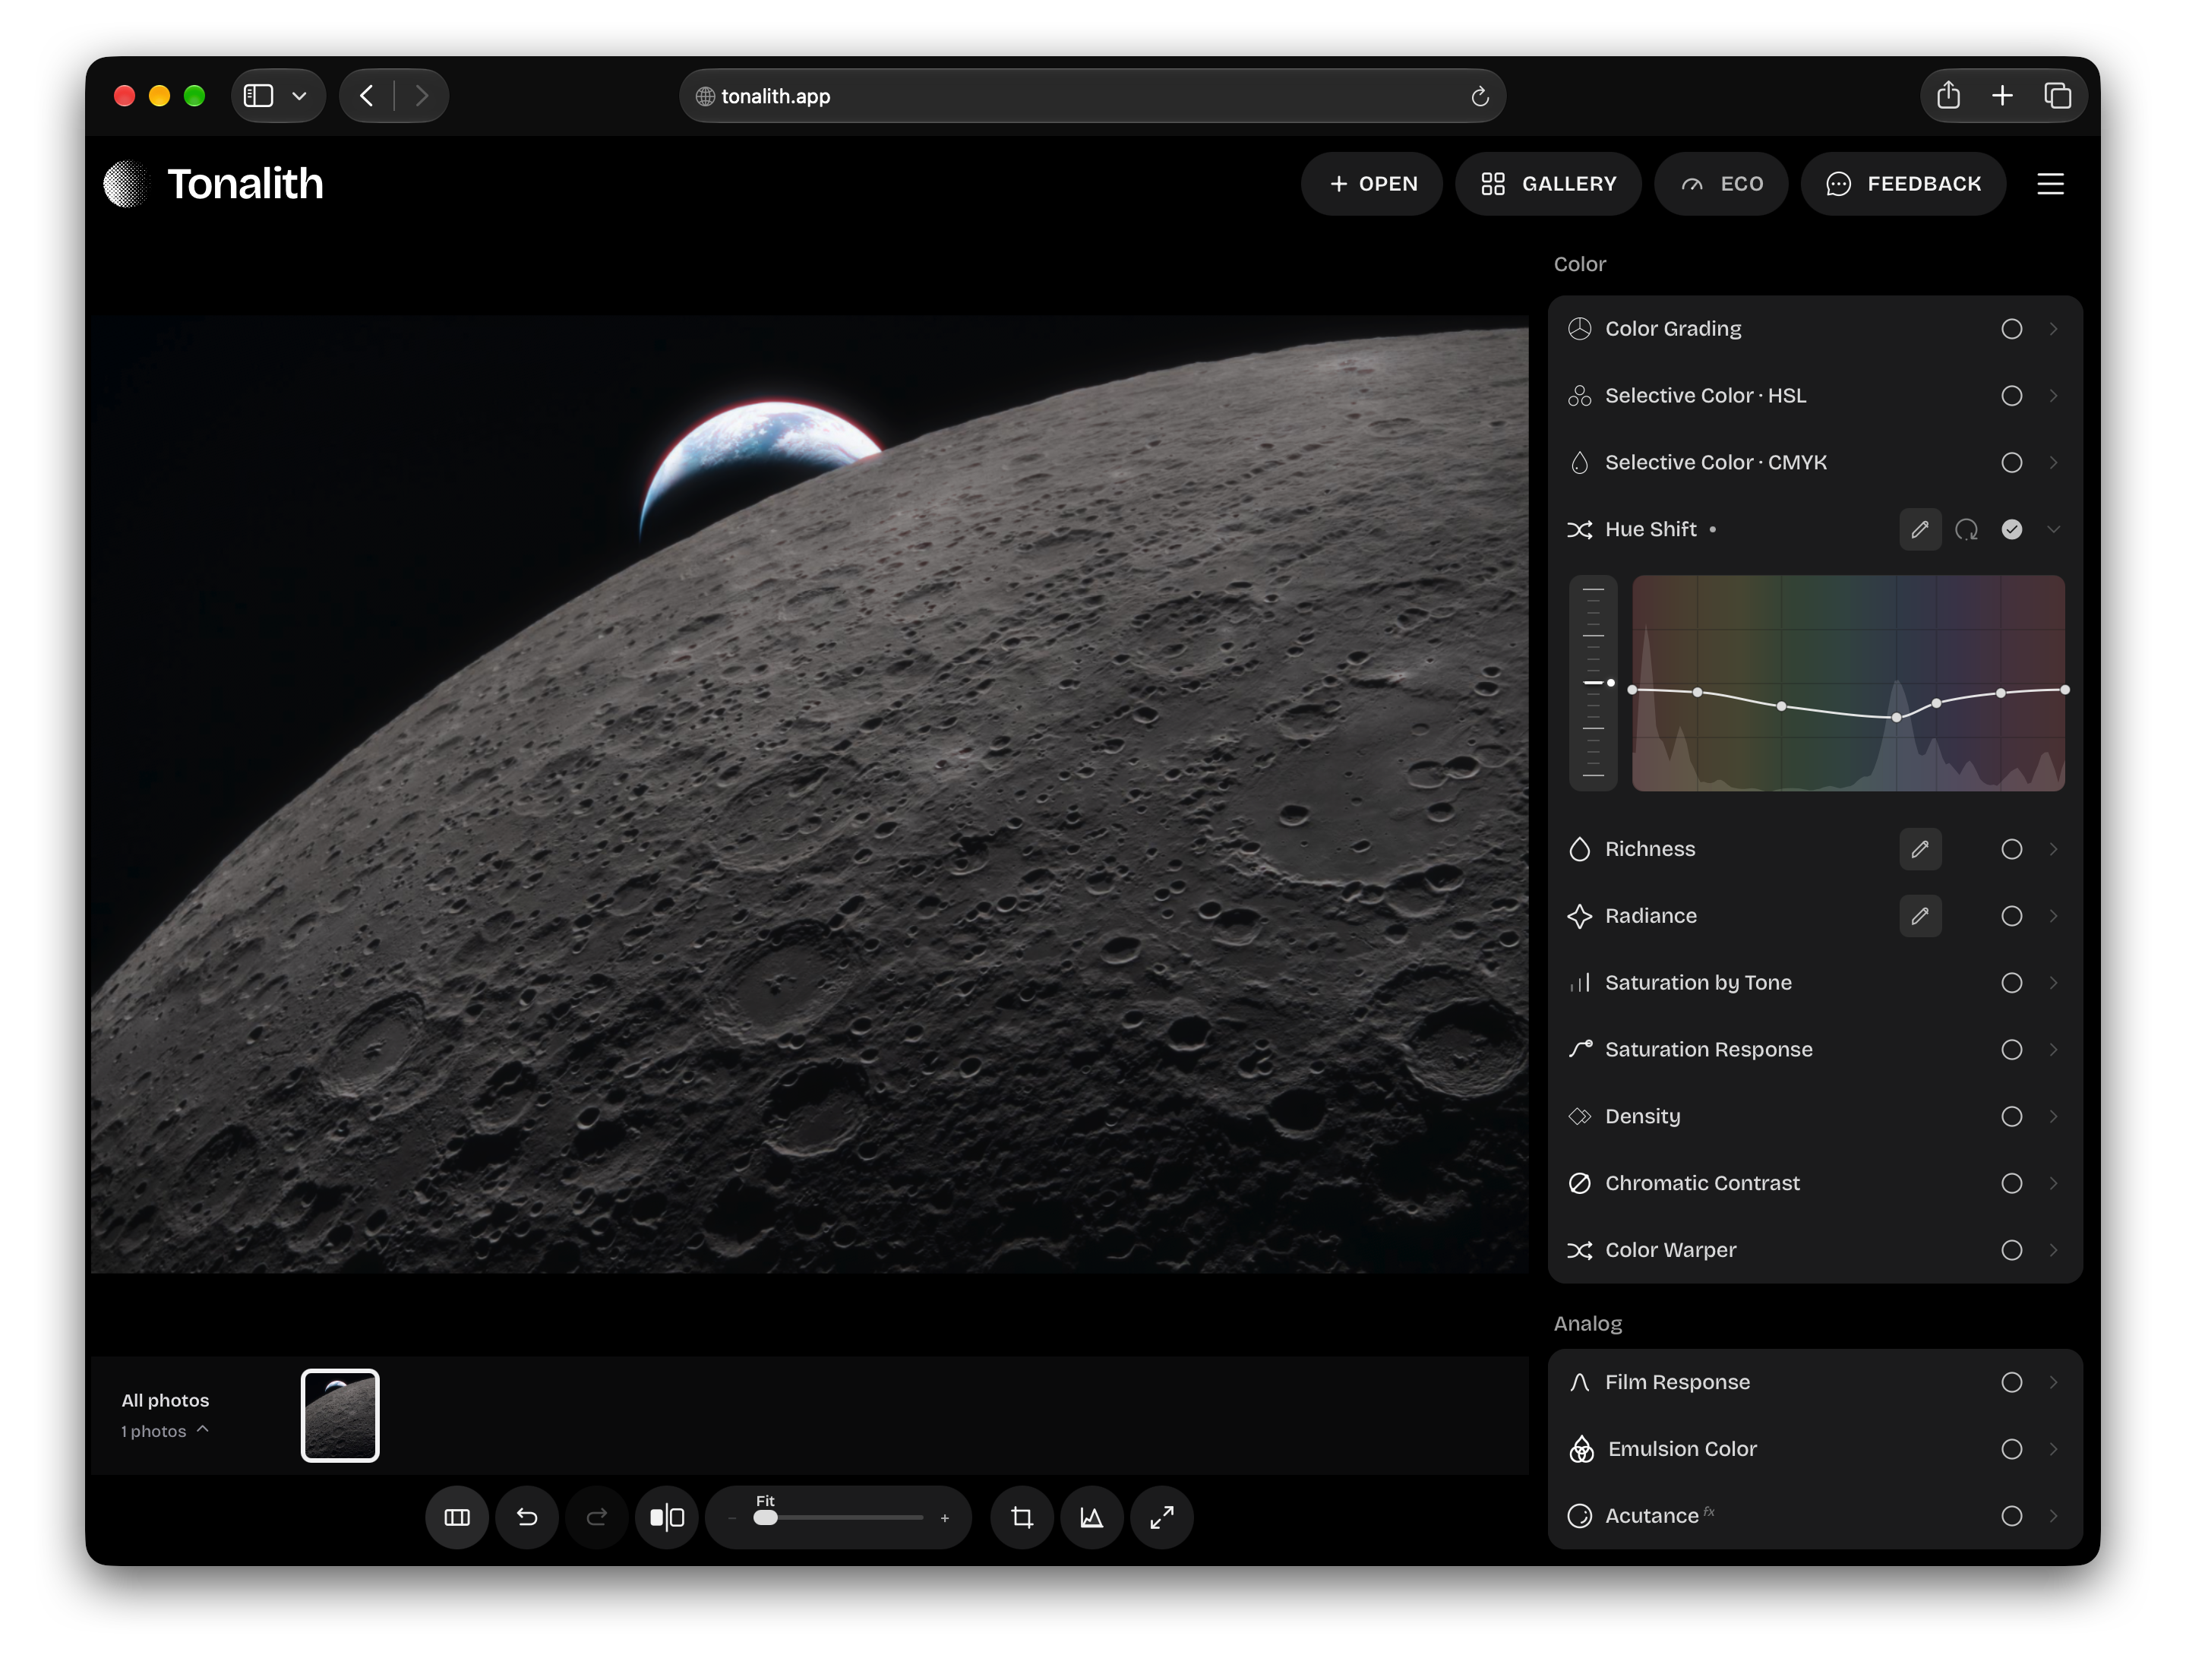Open the Selective Color · HSL row
Image resolution: width=2186 pixels, height=1680 pixels.
tap(1814, 396)
